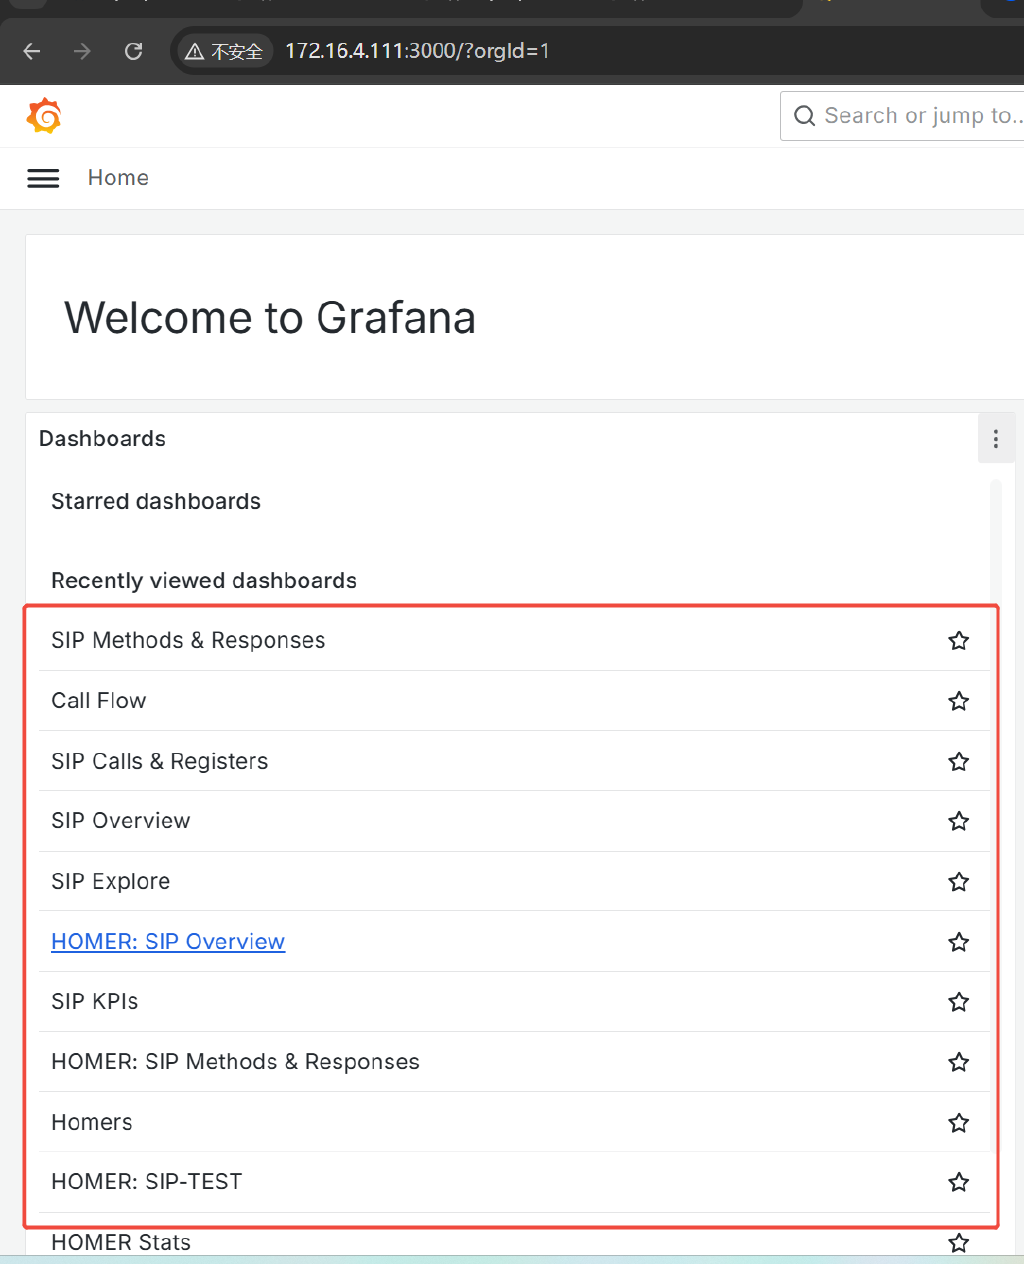Star the SIP Methods & Responses dashboard
Screen dimensions: 1024x1264
point(958,641)
